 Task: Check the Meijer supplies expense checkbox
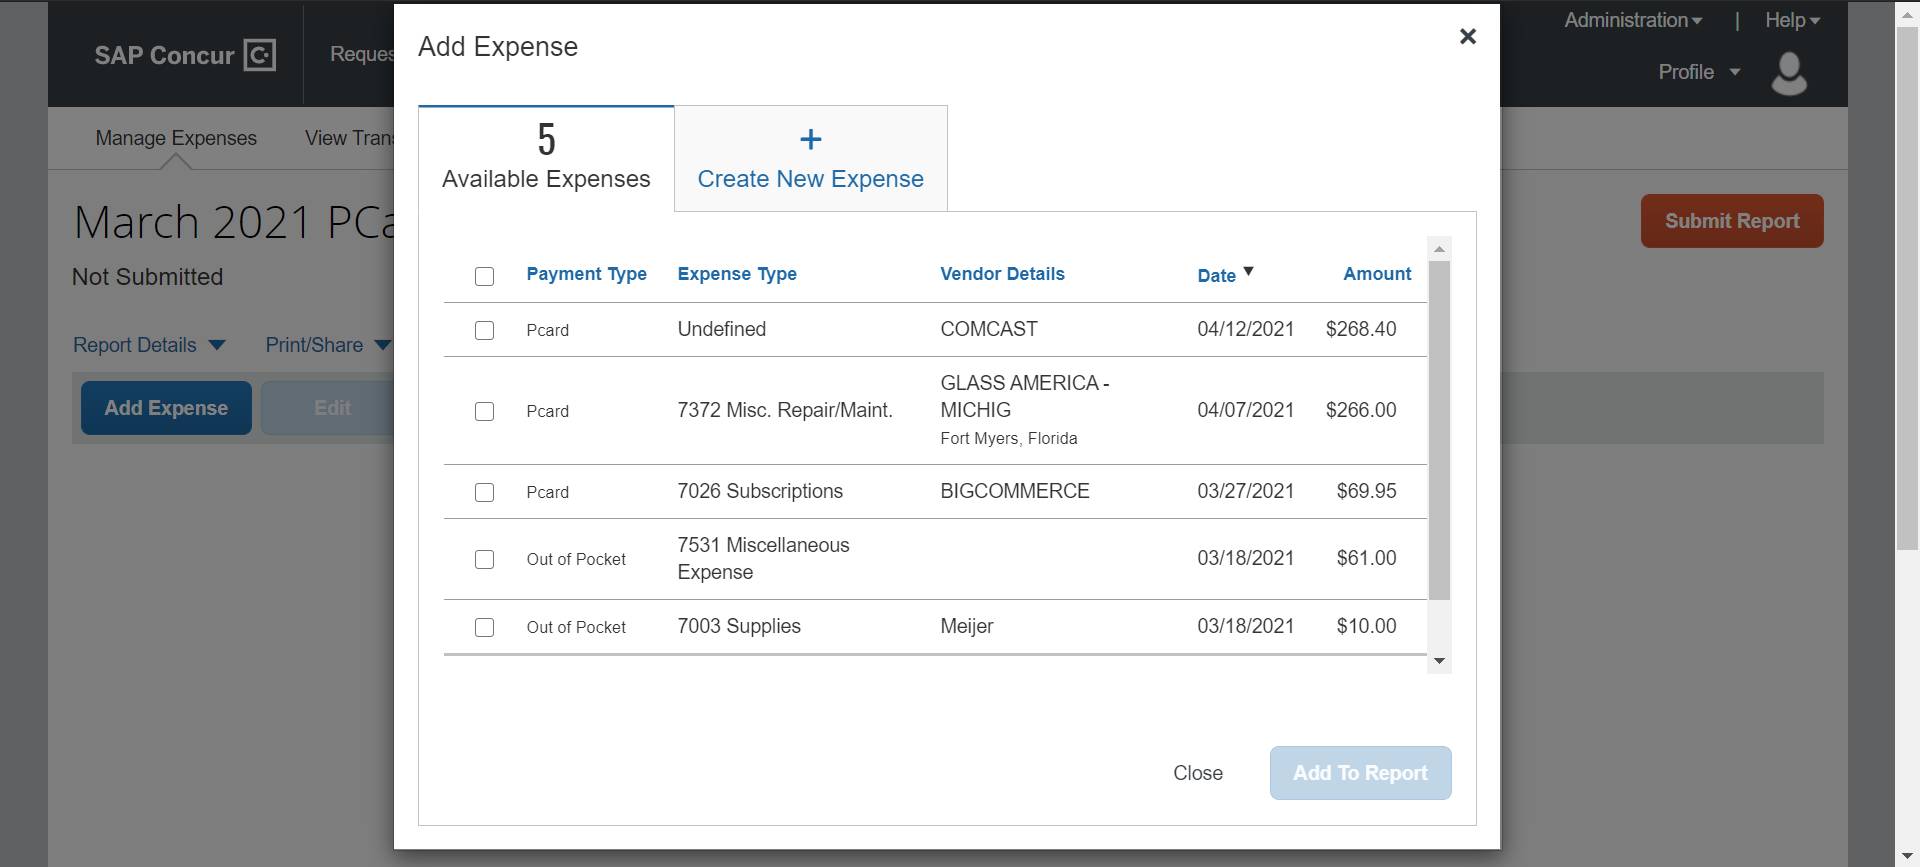coord(484,627)
